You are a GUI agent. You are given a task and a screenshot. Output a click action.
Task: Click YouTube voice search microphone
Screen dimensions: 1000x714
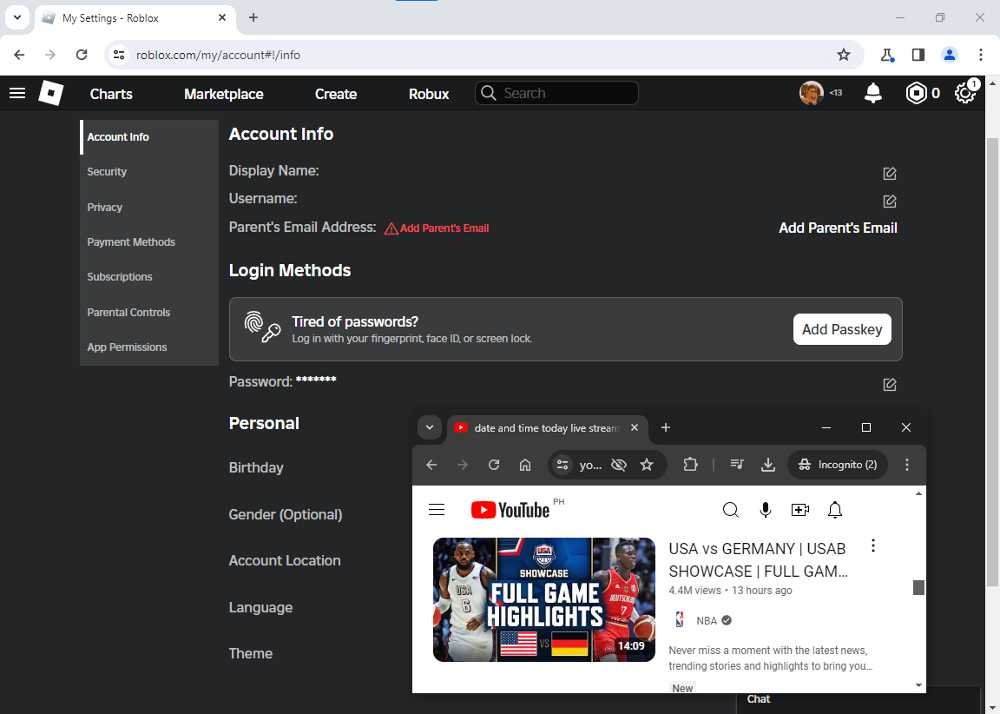765,509
